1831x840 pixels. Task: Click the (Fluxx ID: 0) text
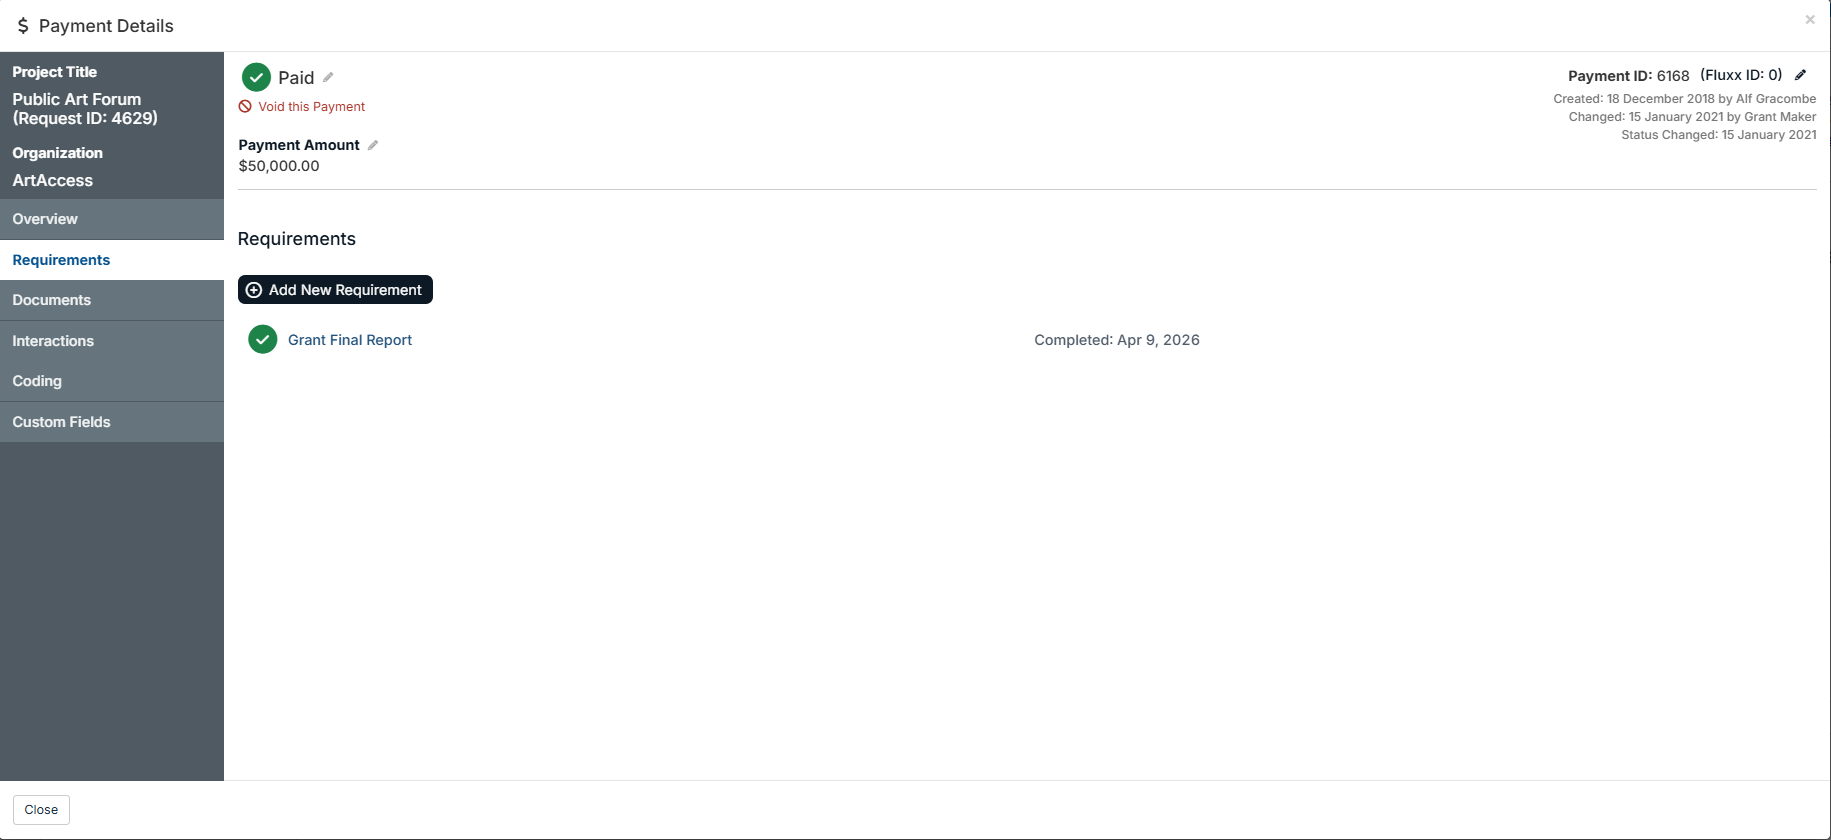[x=1741, y=75]
